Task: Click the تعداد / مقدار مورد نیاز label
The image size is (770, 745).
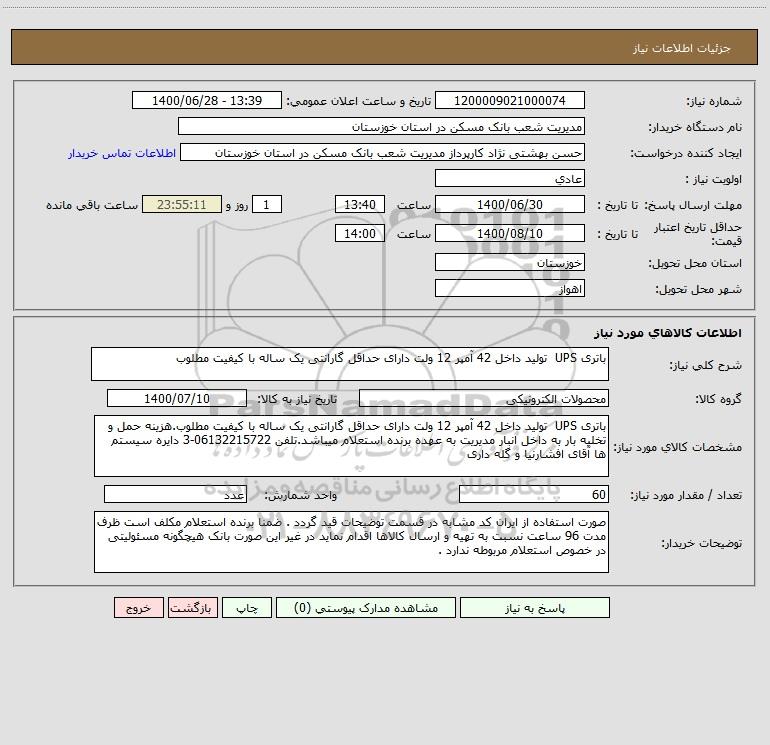Action: 686,496
